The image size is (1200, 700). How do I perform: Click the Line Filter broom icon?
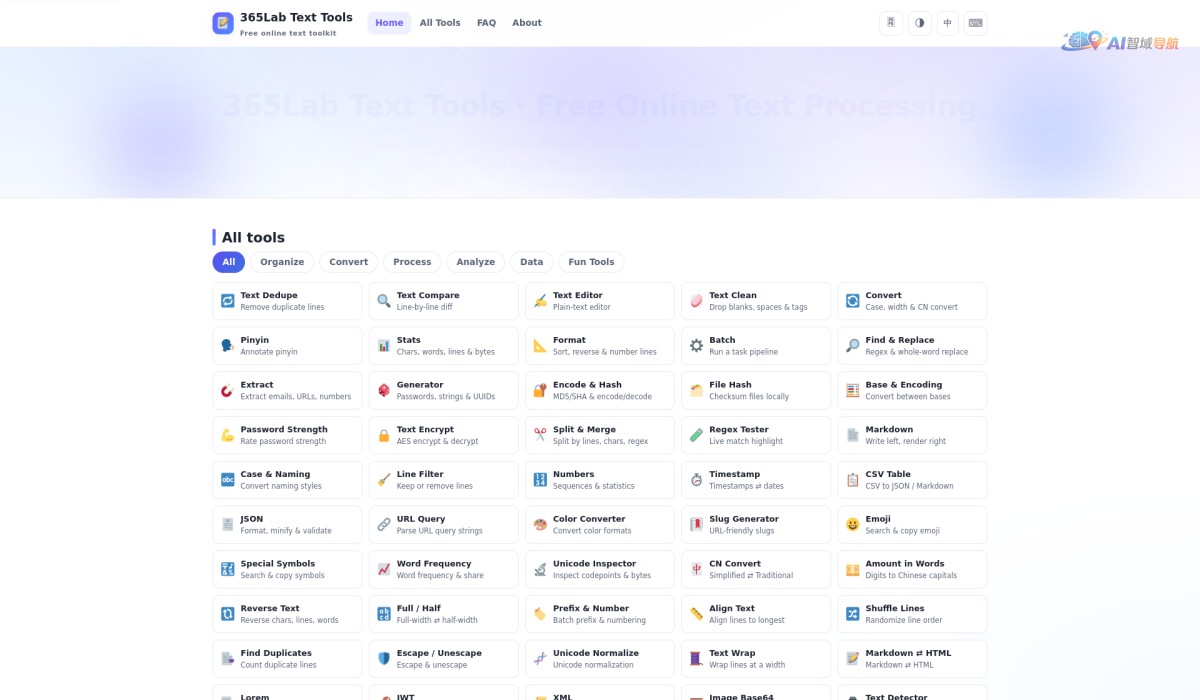(384, 480)
